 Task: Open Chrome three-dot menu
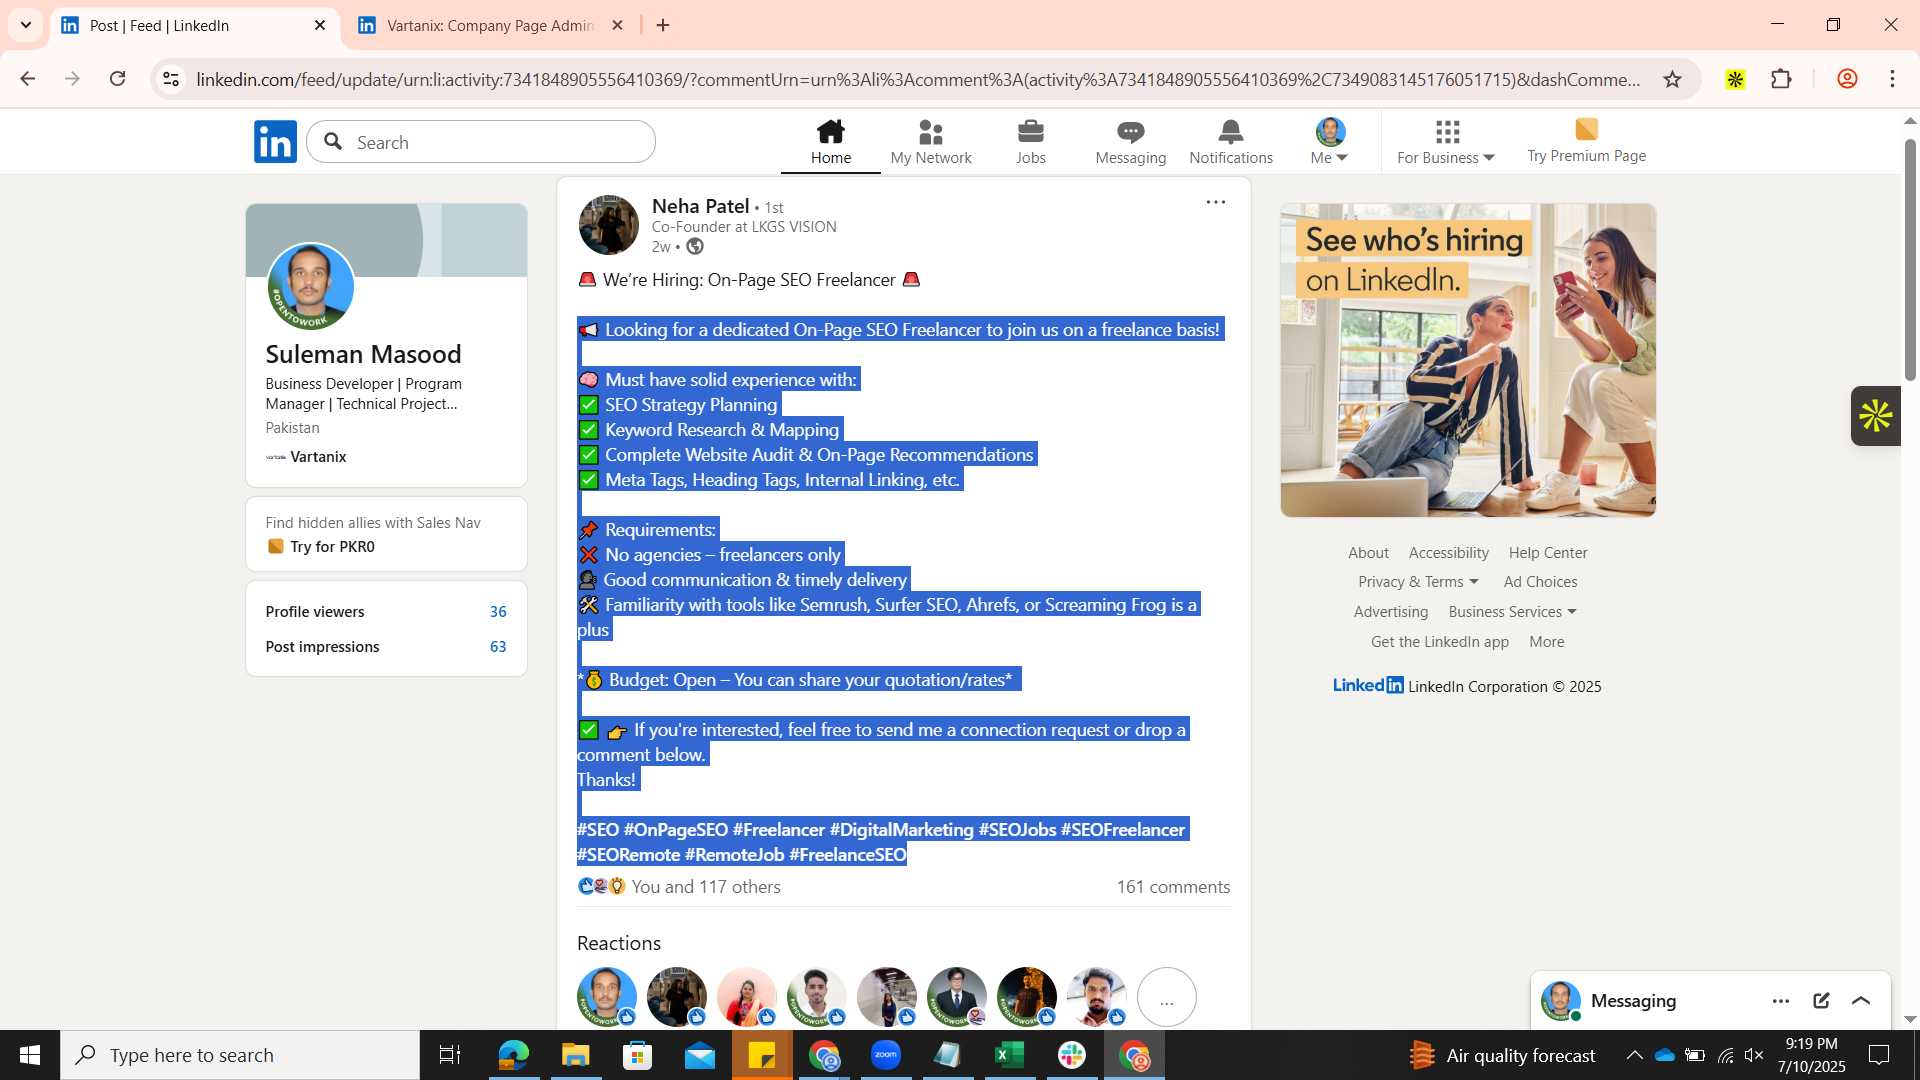click(1892, 79)
